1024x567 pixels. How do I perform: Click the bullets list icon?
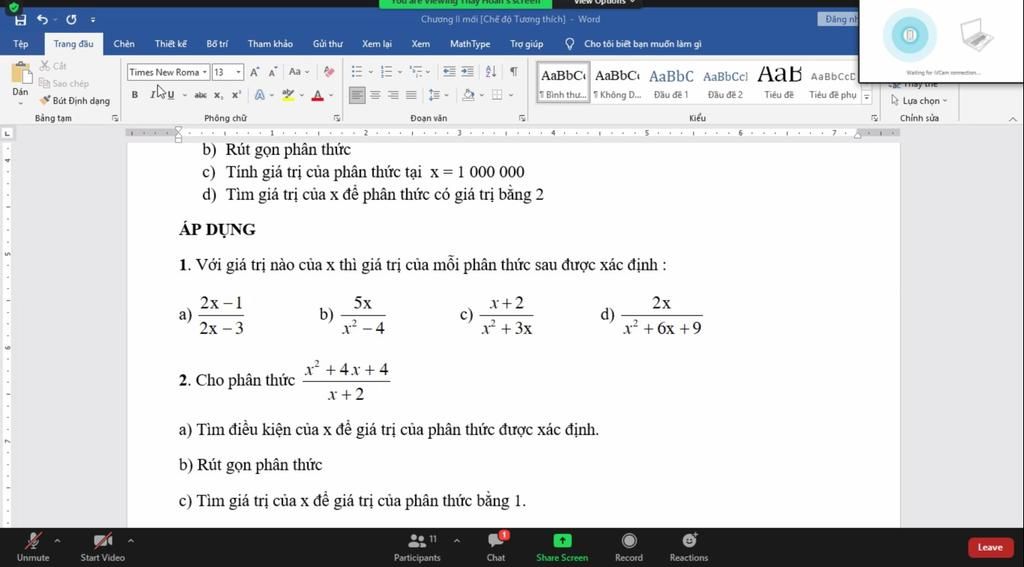357,72
